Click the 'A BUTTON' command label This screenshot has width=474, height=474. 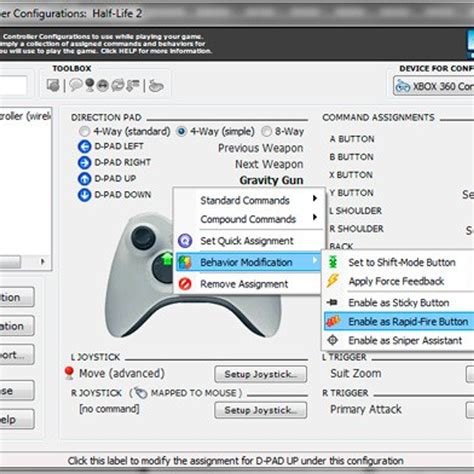click(x=352, y=139)
